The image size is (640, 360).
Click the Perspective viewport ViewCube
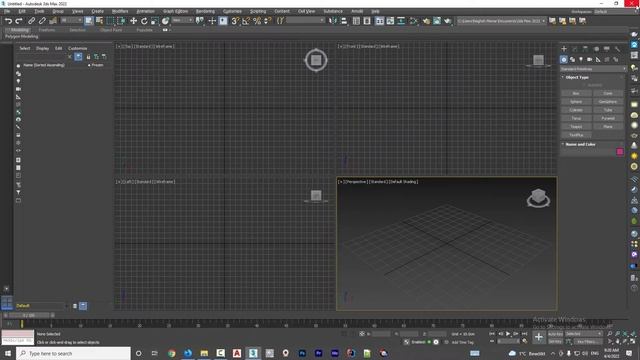538,198
